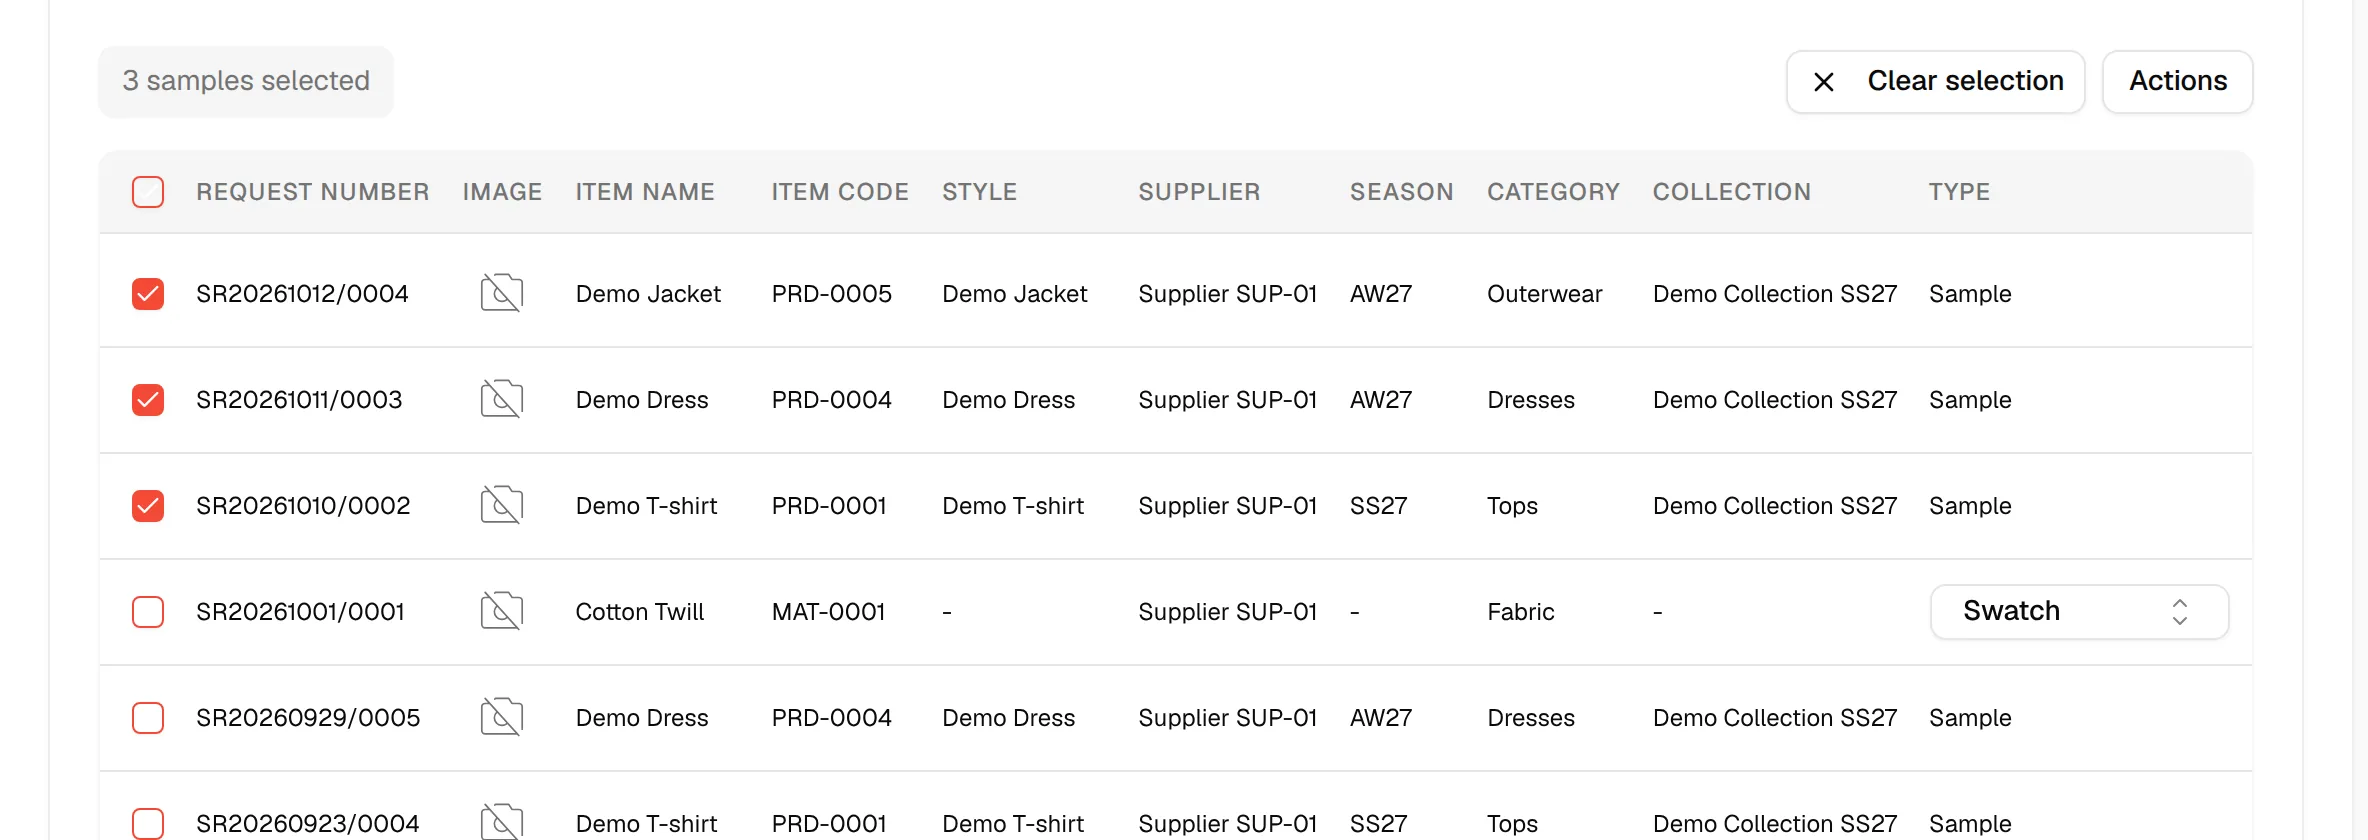The height and width of the screenshot is (840, 2368).
Task: Click the STYLE column header
Action: click(979, 192)
